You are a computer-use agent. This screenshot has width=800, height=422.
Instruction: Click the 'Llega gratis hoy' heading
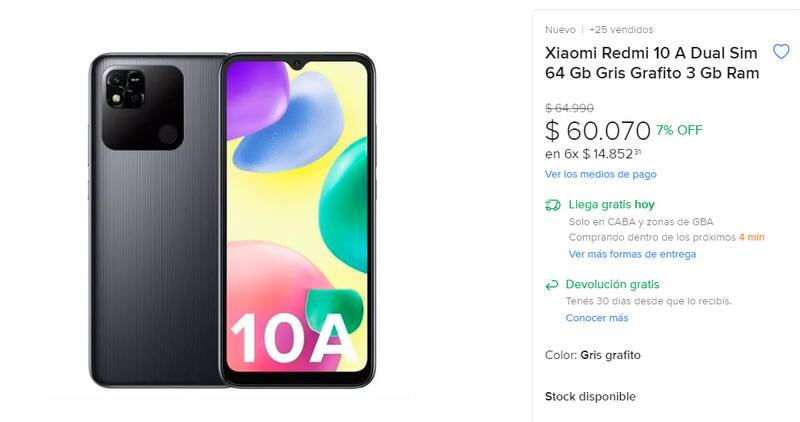[611, 205]
